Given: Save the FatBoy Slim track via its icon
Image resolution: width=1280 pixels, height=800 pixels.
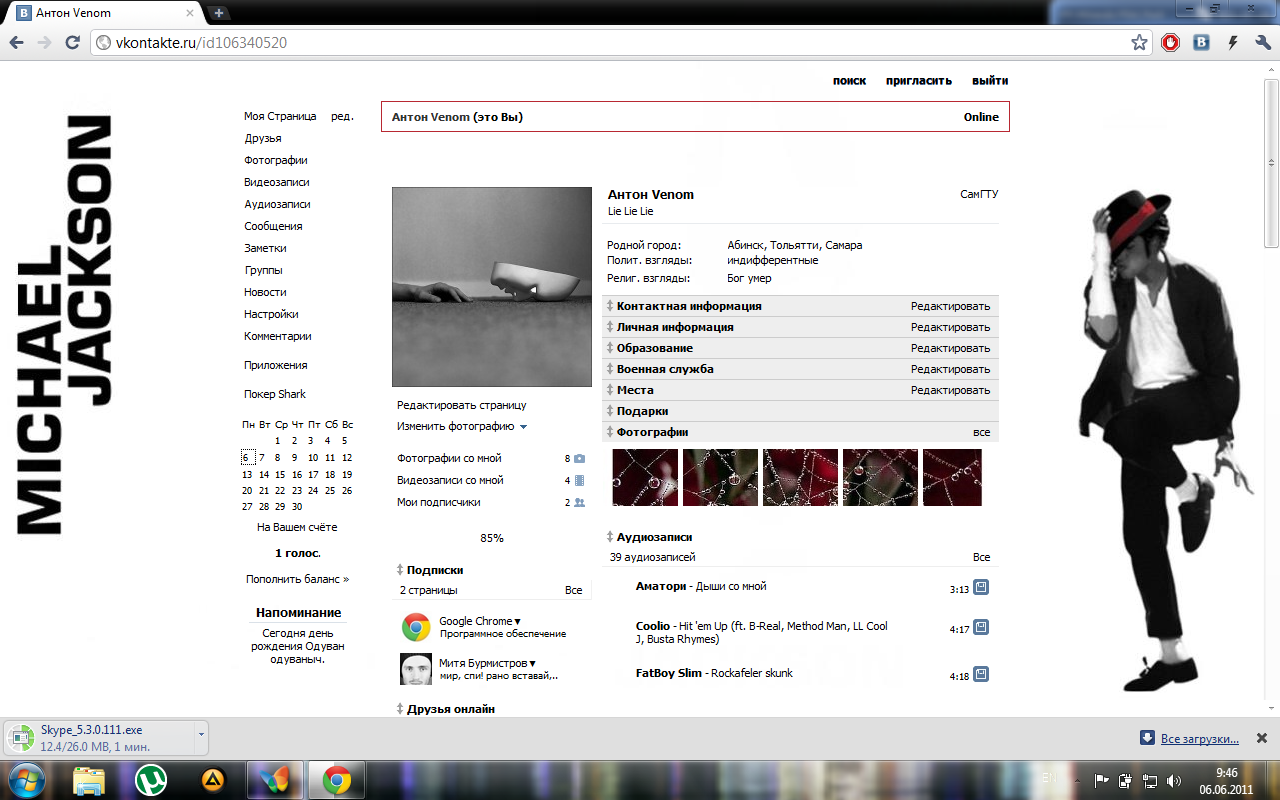Looking at the screenshot, I should (981, 674).
